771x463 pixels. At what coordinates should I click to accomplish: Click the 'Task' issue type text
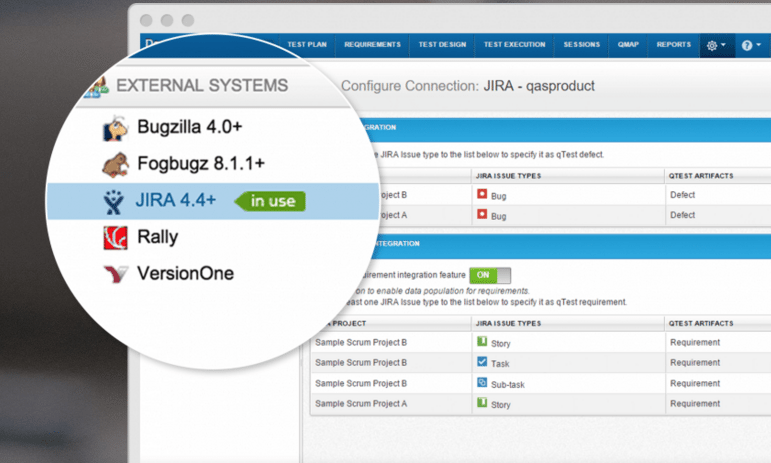tap(500, 364)
